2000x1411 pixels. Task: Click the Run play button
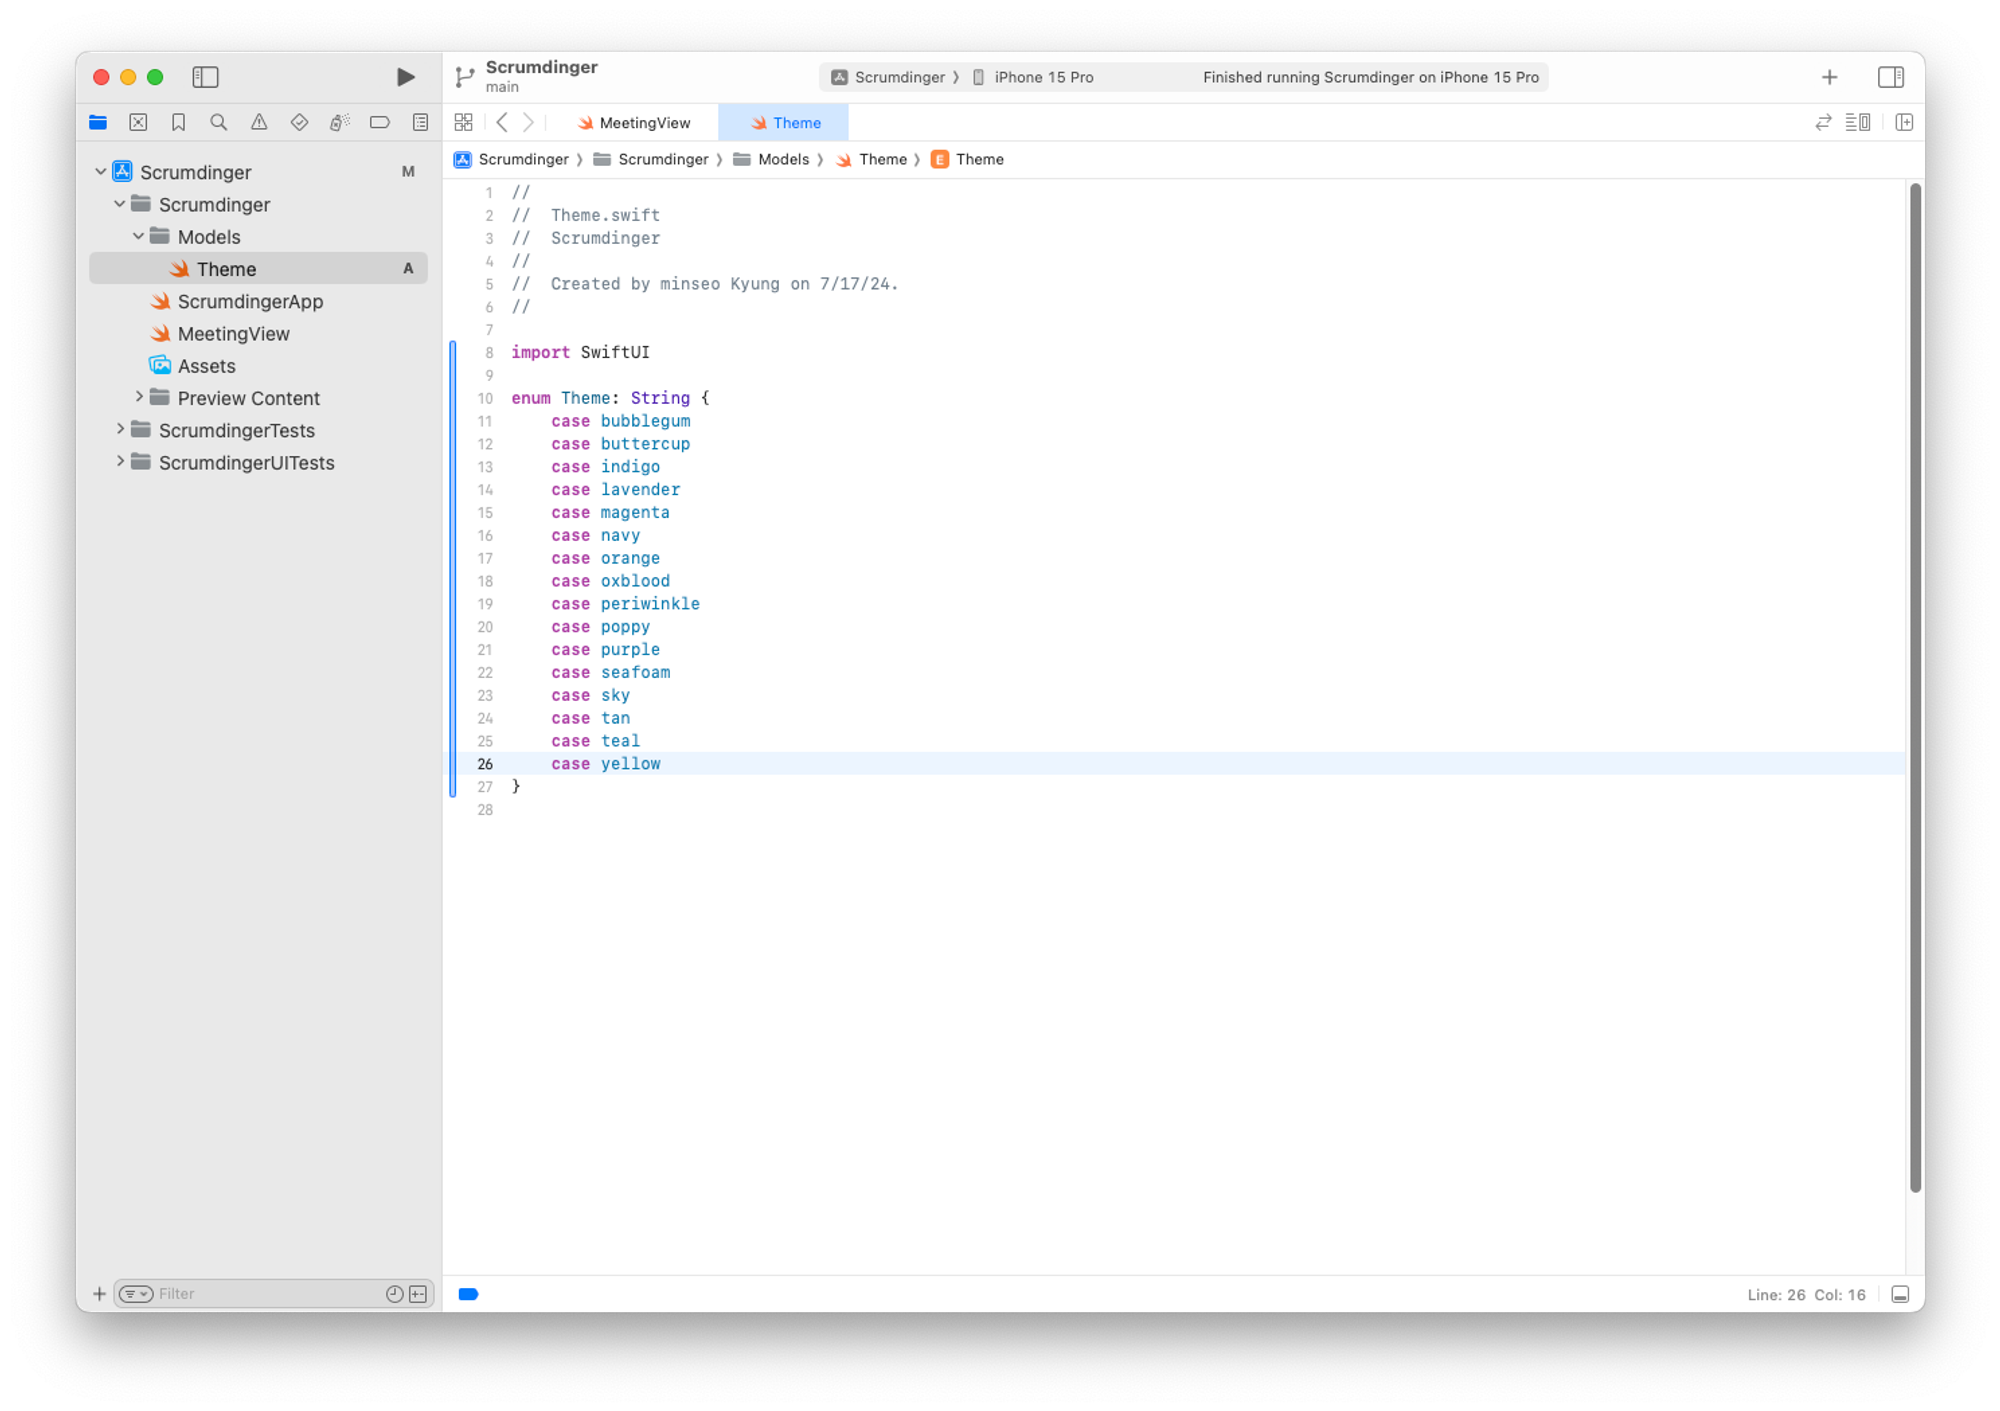click(405, 77)
